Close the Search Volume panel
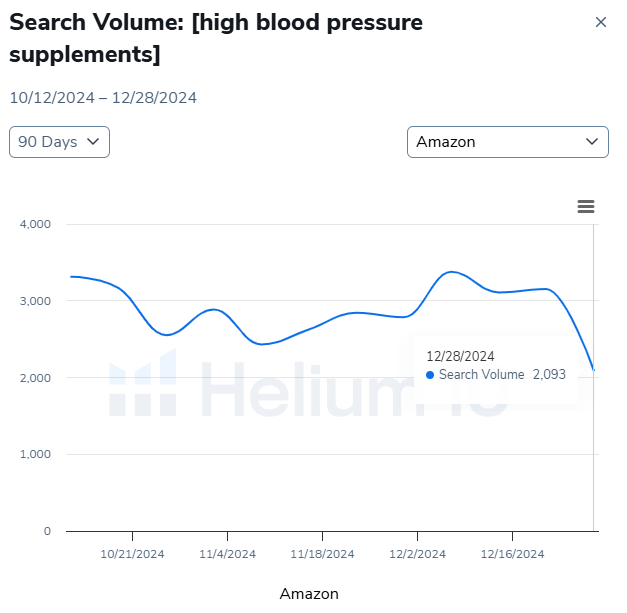Screen dimensions: 627x613 601,22
